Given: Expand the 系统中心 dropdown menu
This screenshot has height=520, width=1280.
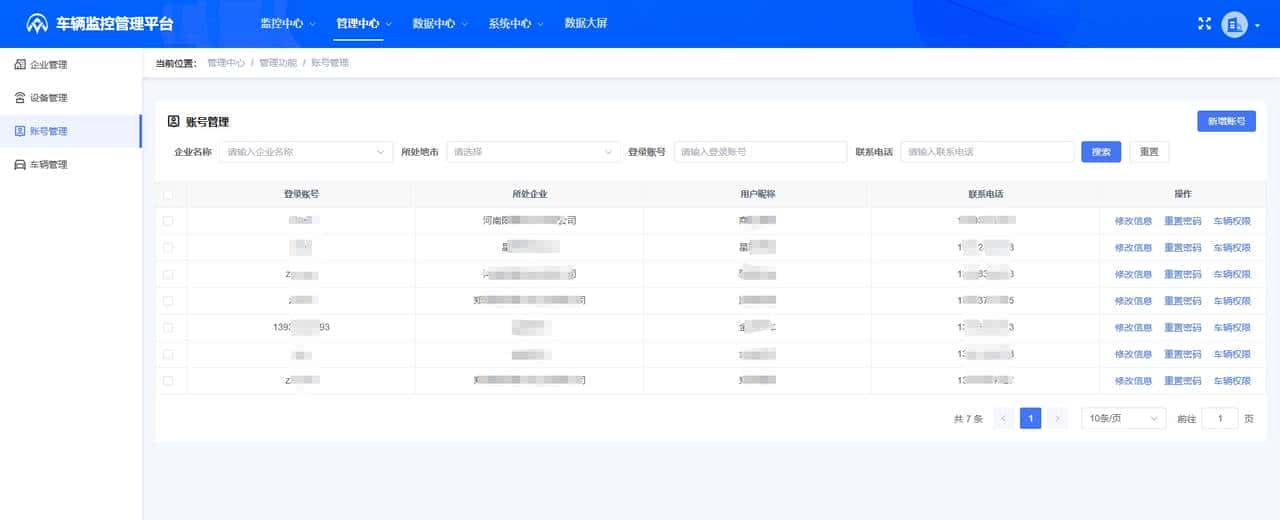Looking at the screenshot, I should tap(516, 23).
